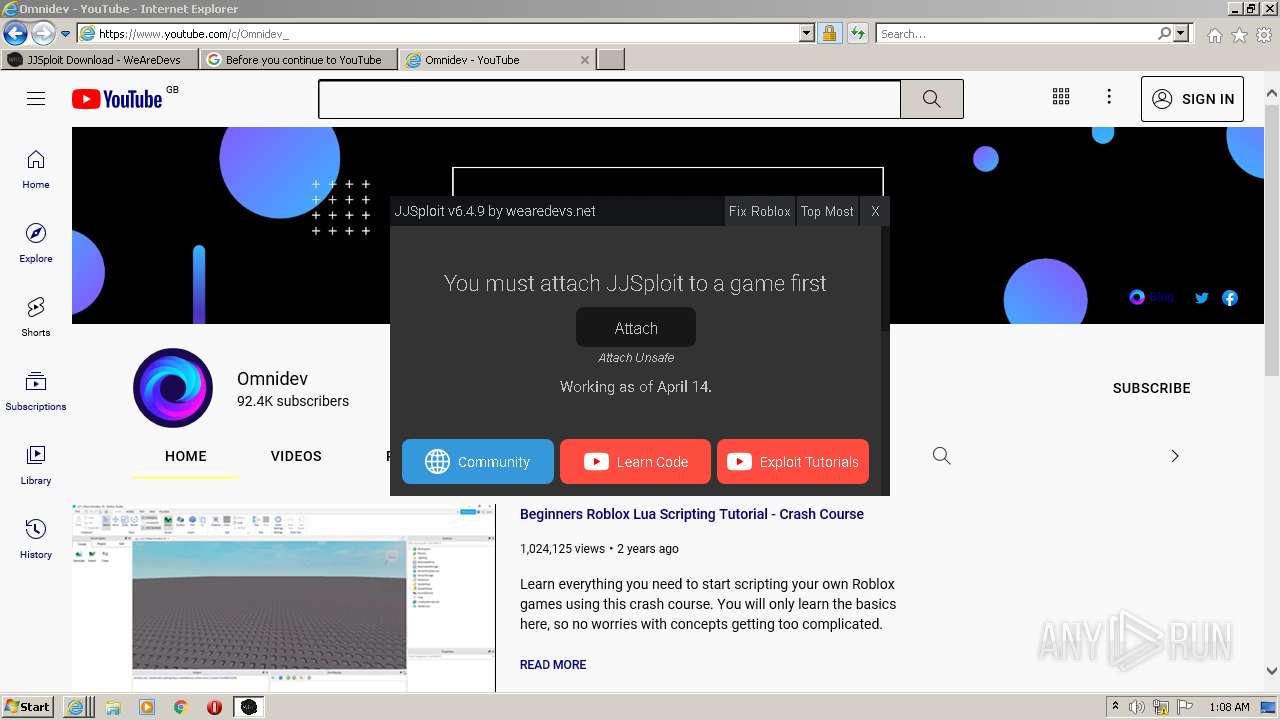
Task: Focus the YouTube search input field
Action: pyautogui.click(x=609, y=99)
